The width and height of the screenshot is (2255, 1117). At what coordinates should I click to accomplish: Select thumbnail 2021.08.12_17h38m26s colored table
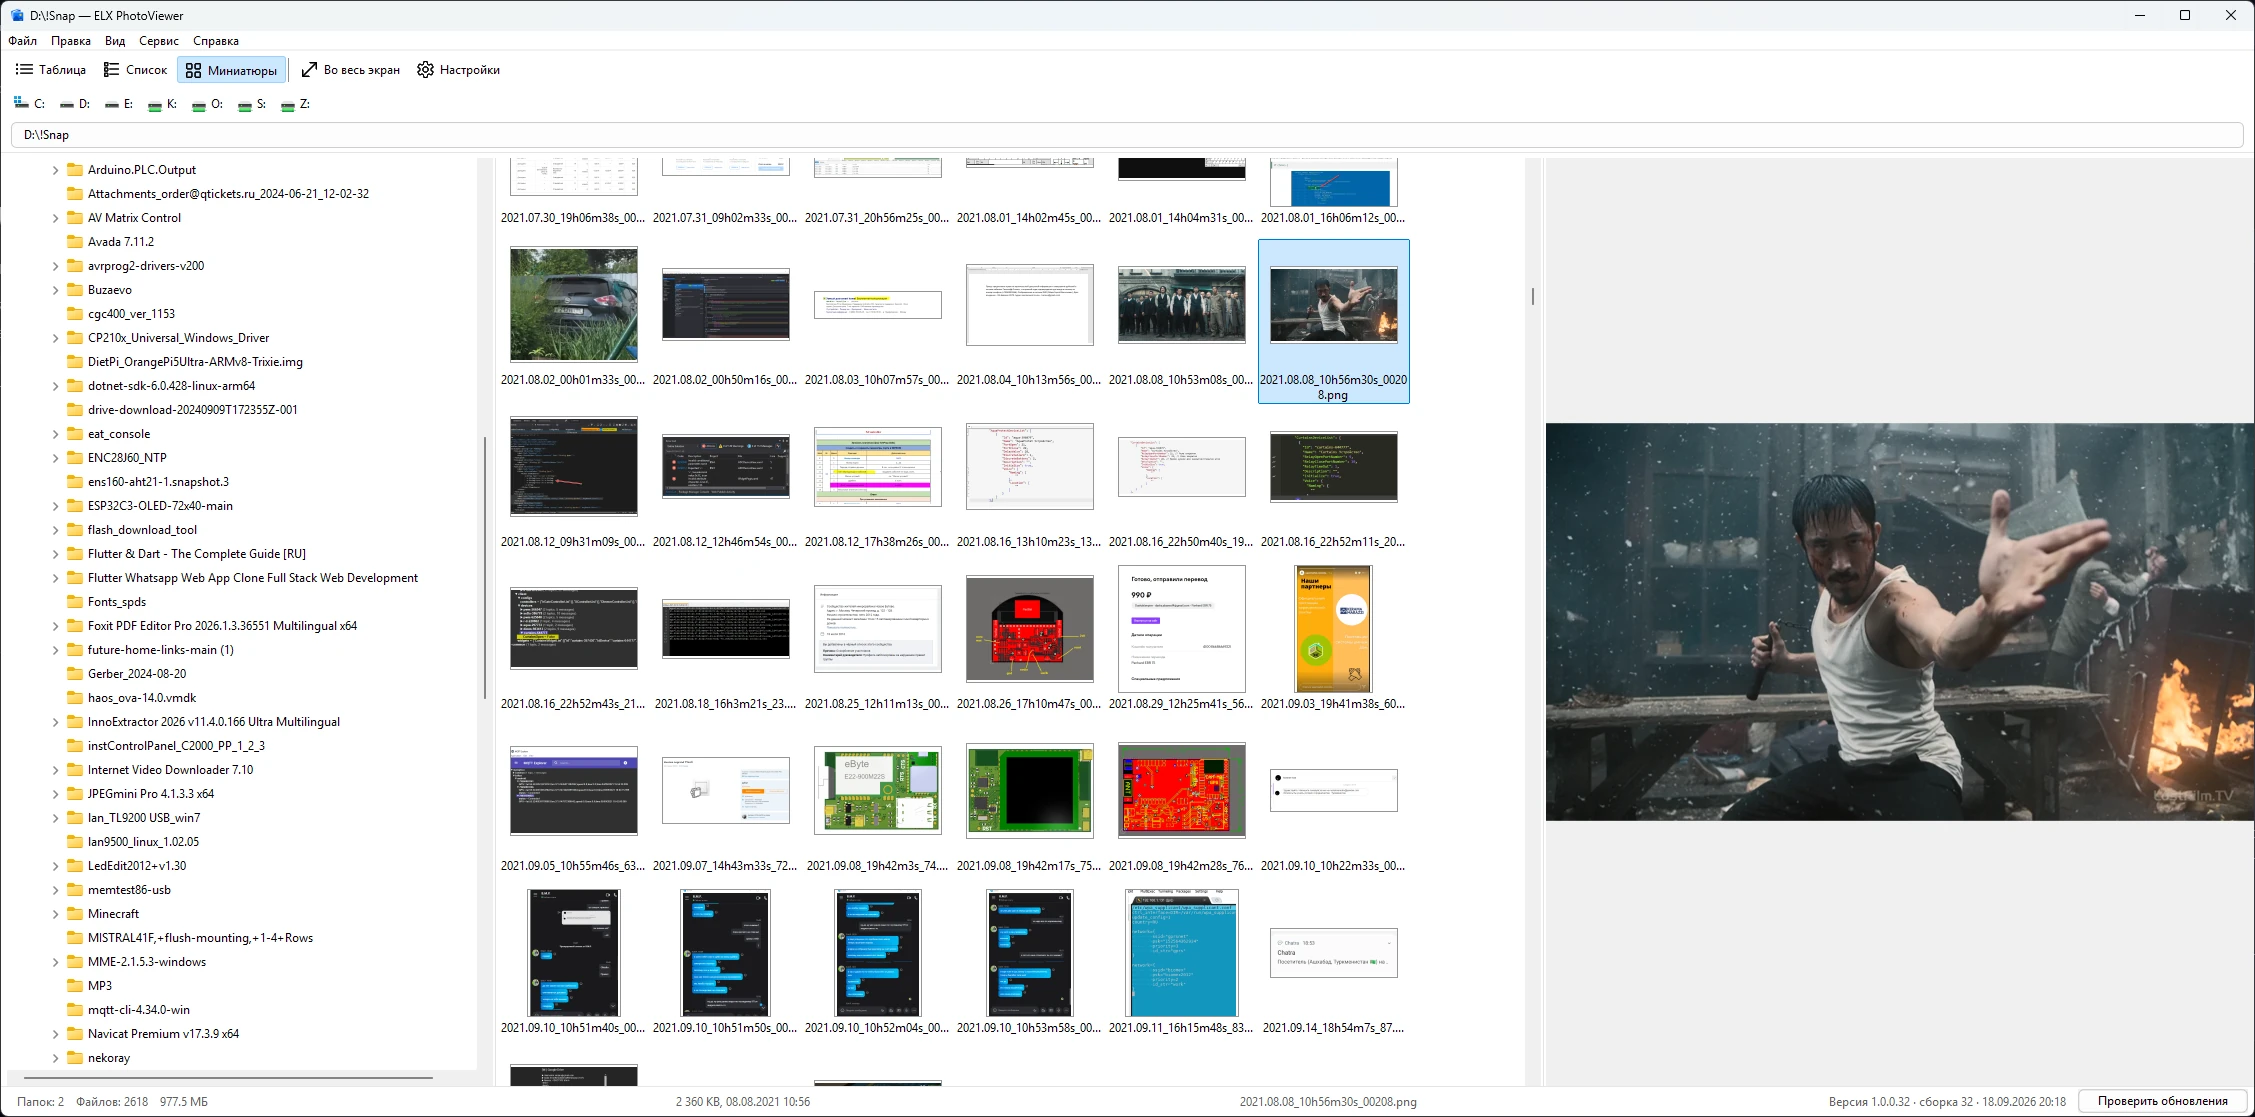click(x=878, y=466)
